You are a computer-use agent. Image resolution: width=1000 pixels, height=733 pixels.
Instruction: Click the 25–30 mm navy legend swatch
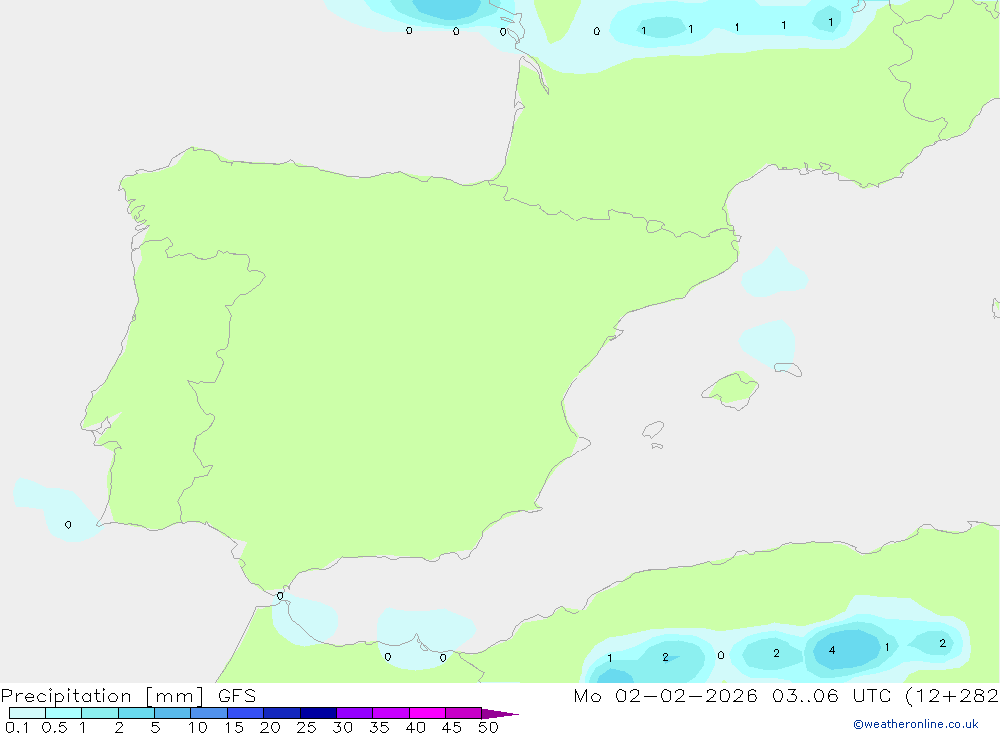(x=318, y=713)
